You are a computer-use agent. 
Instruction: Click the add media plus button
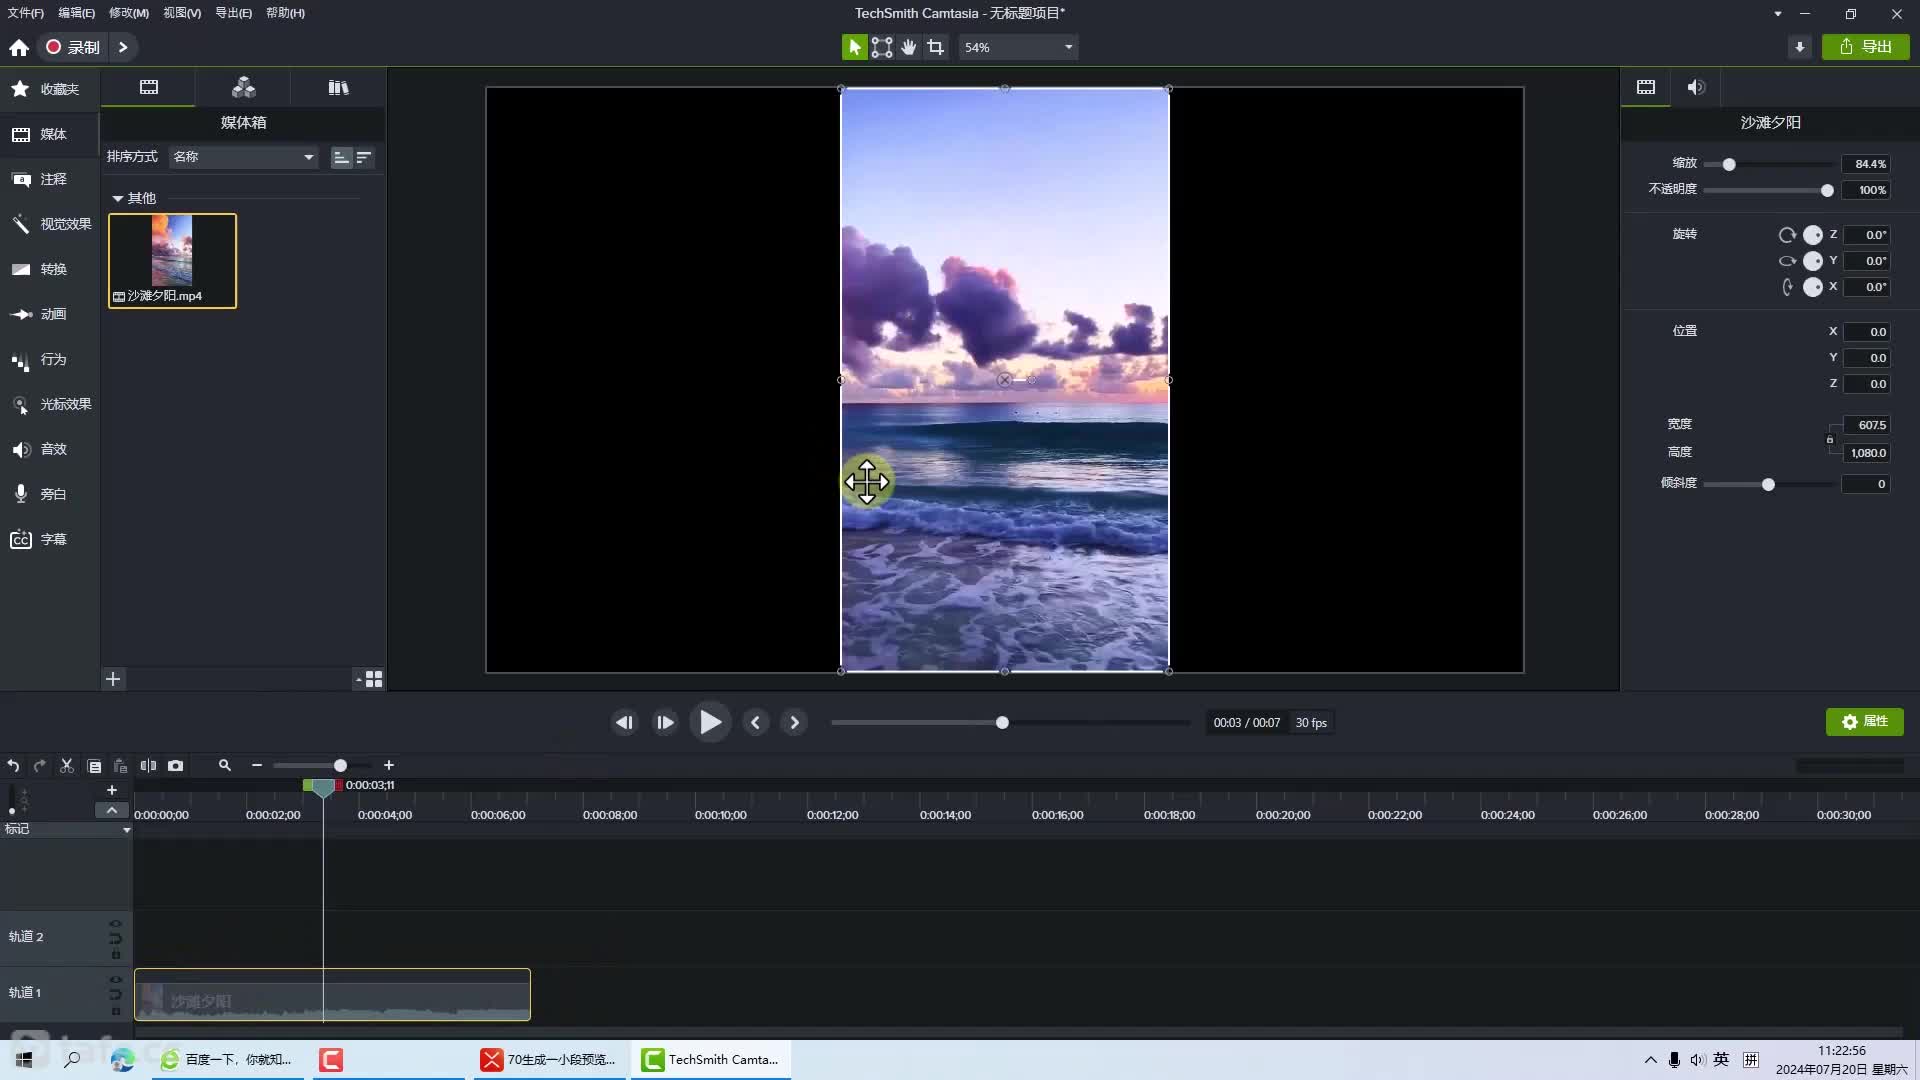point(113,679)
